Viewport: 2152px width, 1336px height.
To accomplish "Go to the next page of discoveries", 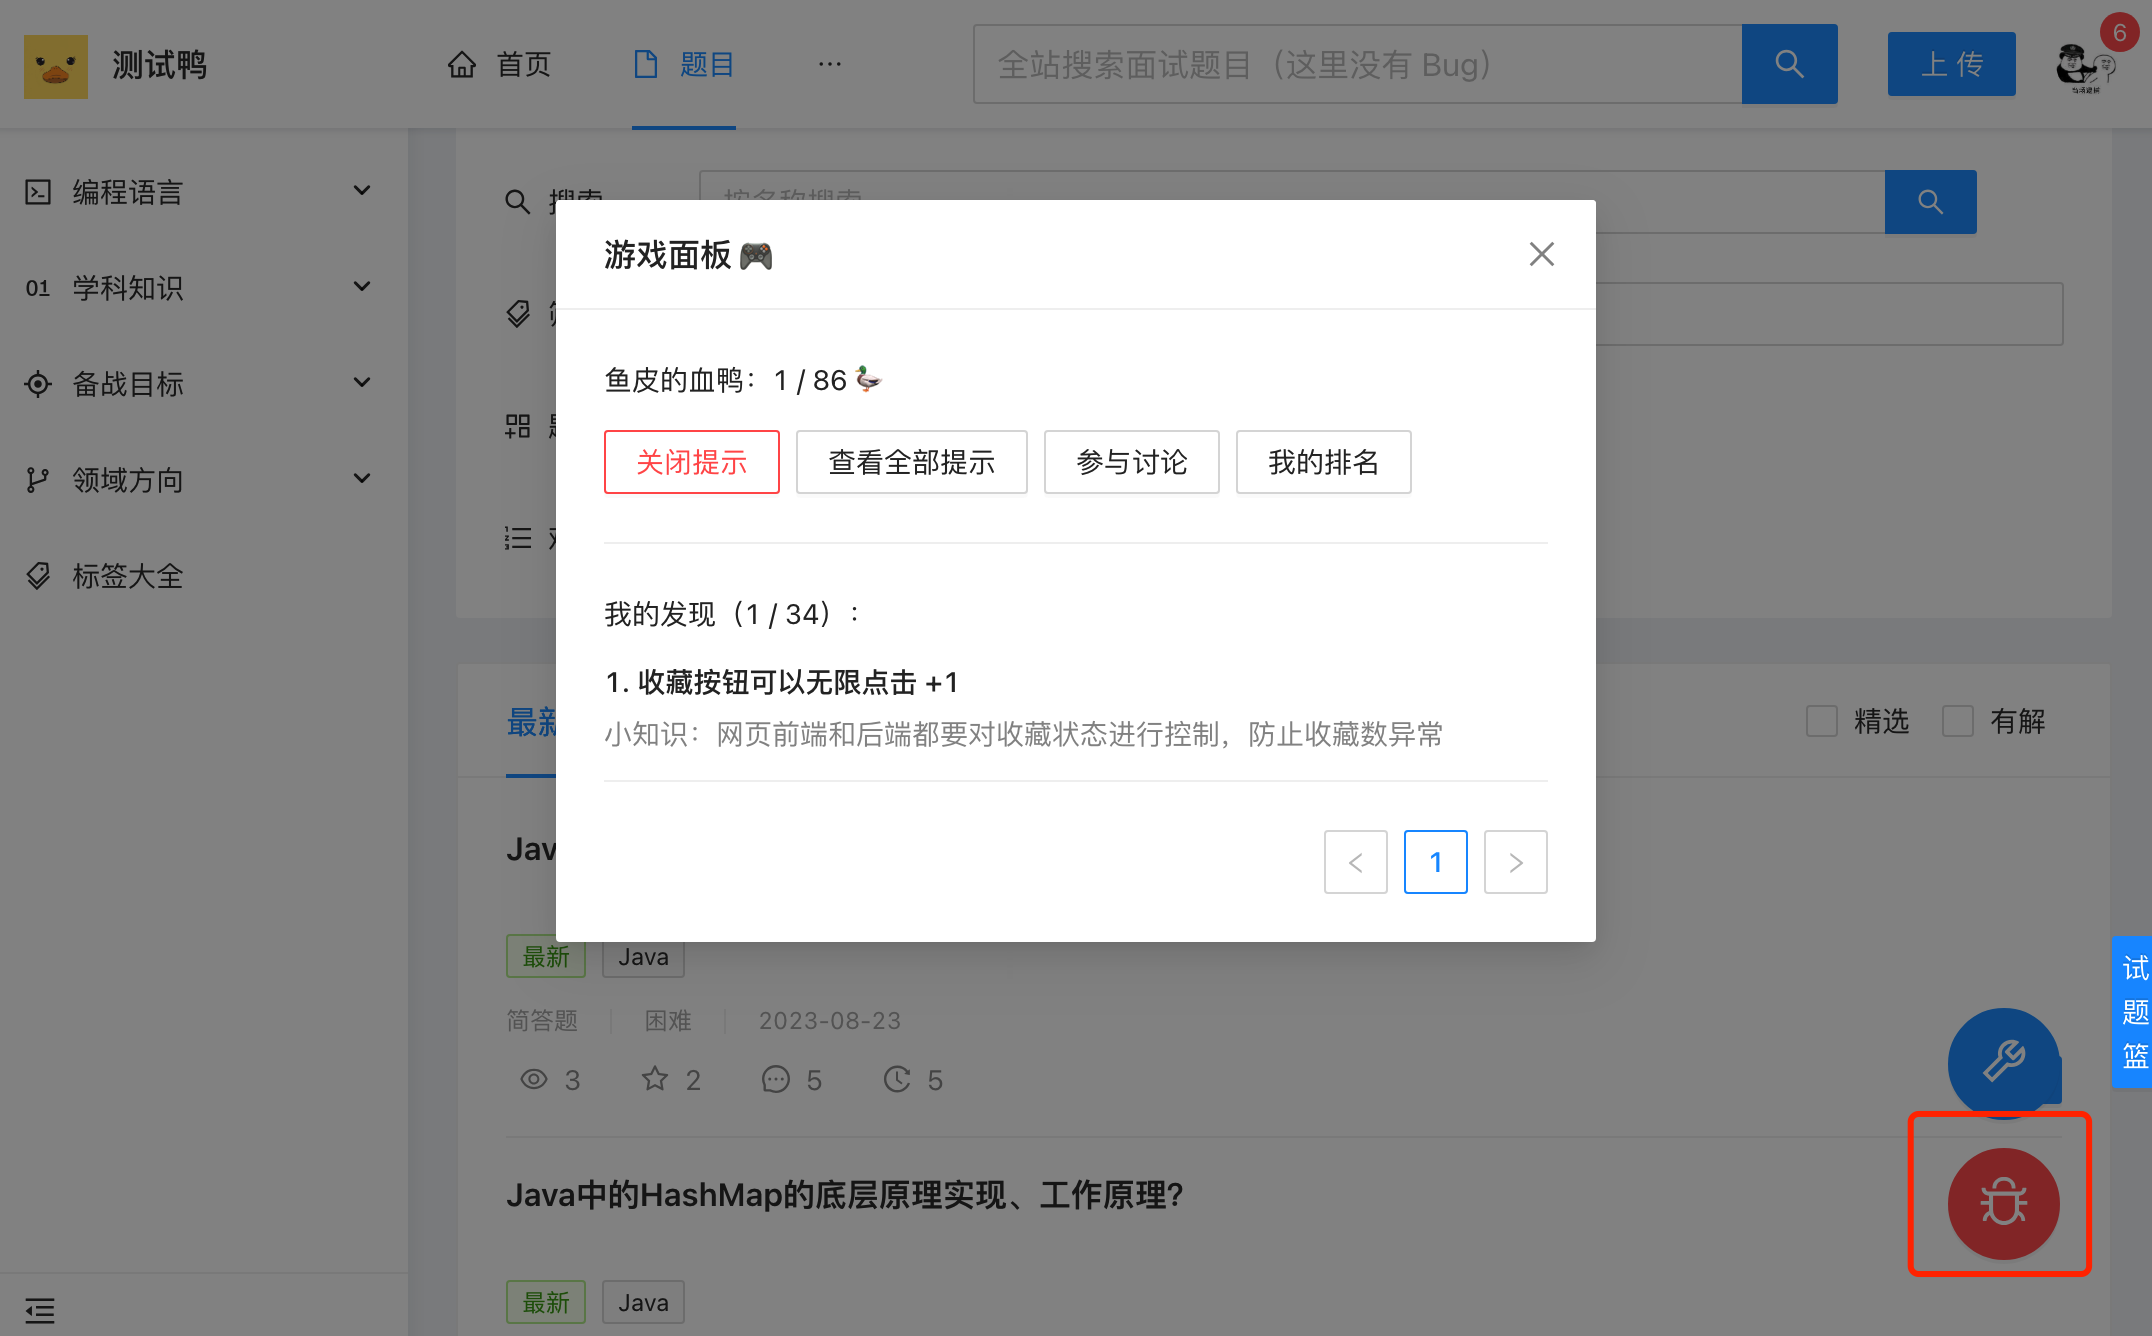I will [1515, 862].
